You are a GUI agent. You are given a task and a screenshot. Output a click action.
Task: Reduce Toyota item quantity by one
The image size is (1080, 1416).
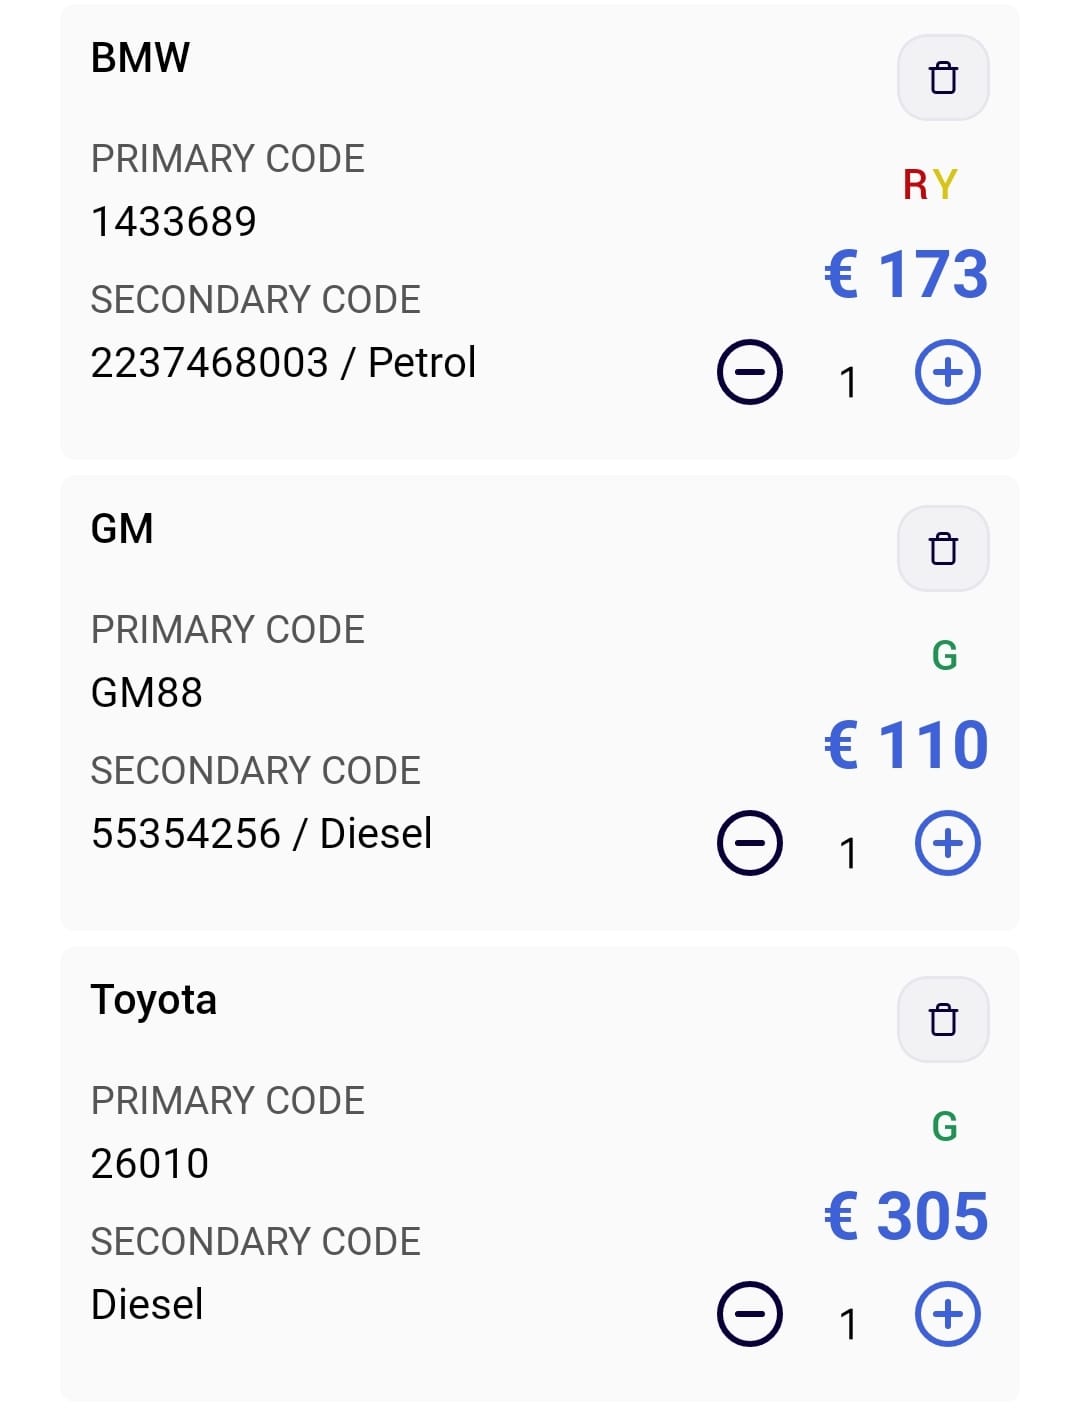(750, 1314)
